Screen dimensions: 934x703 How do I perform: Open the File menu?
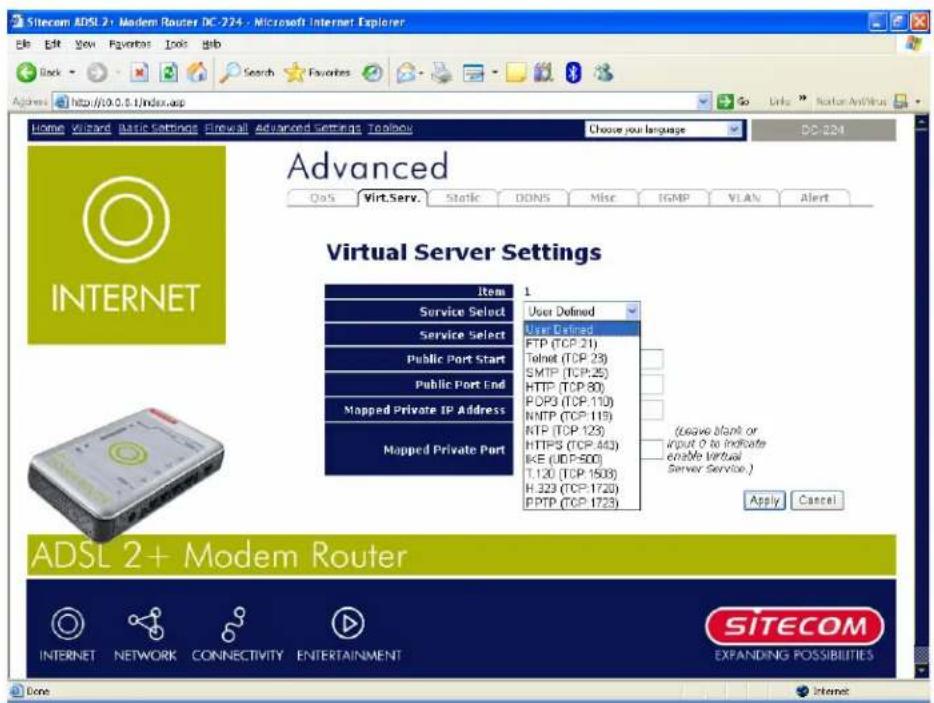(23, 44)
